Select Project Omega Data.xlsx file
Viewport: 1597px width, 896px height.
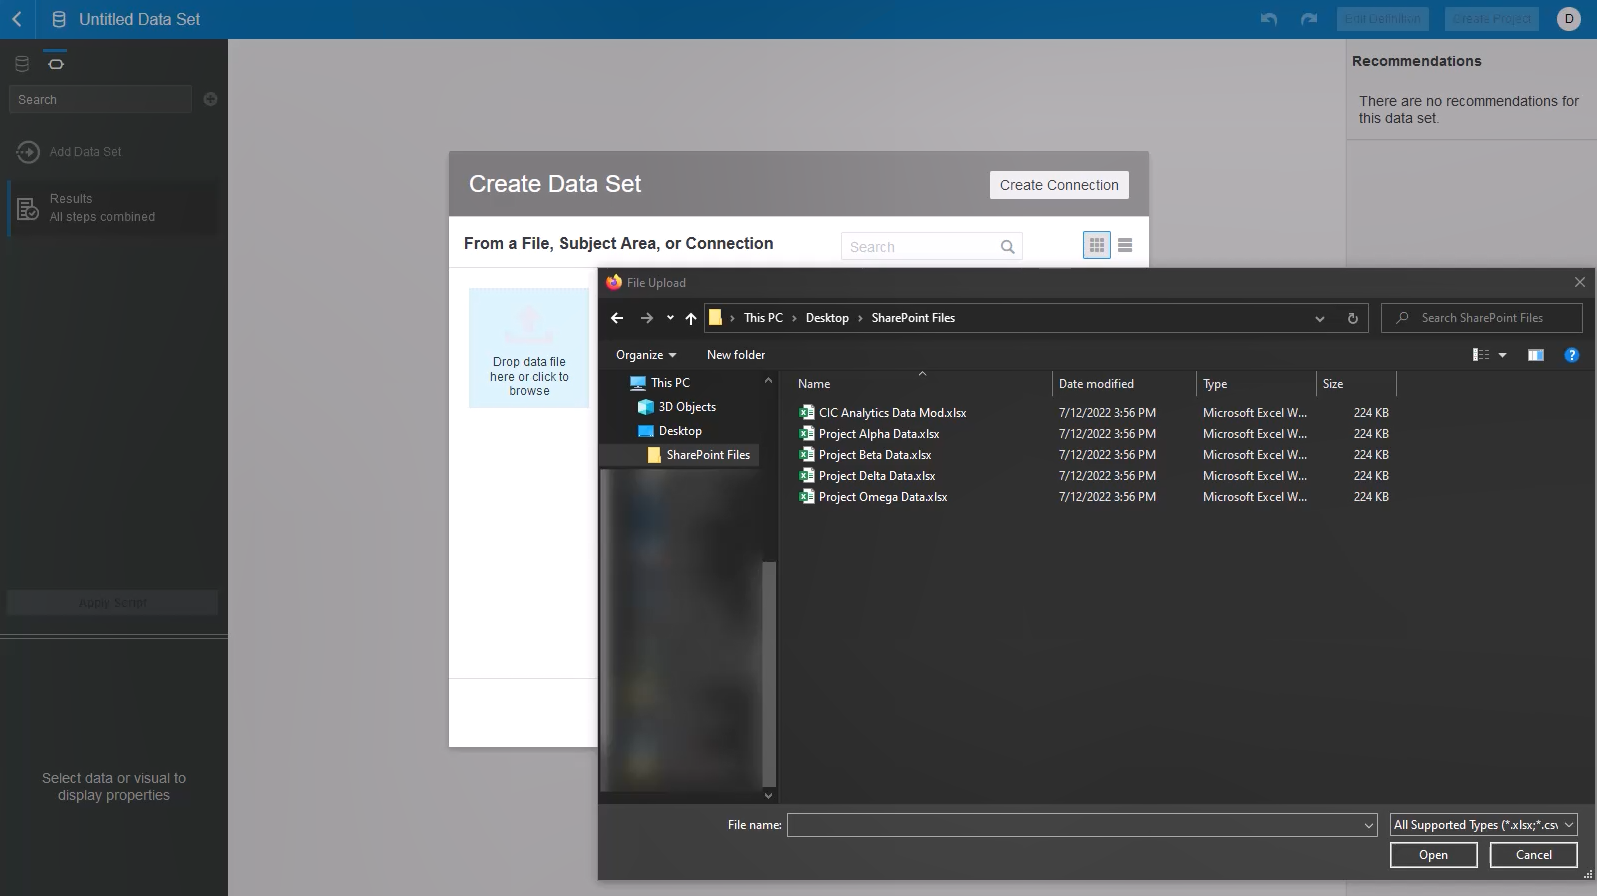click(x=883, y=497)
